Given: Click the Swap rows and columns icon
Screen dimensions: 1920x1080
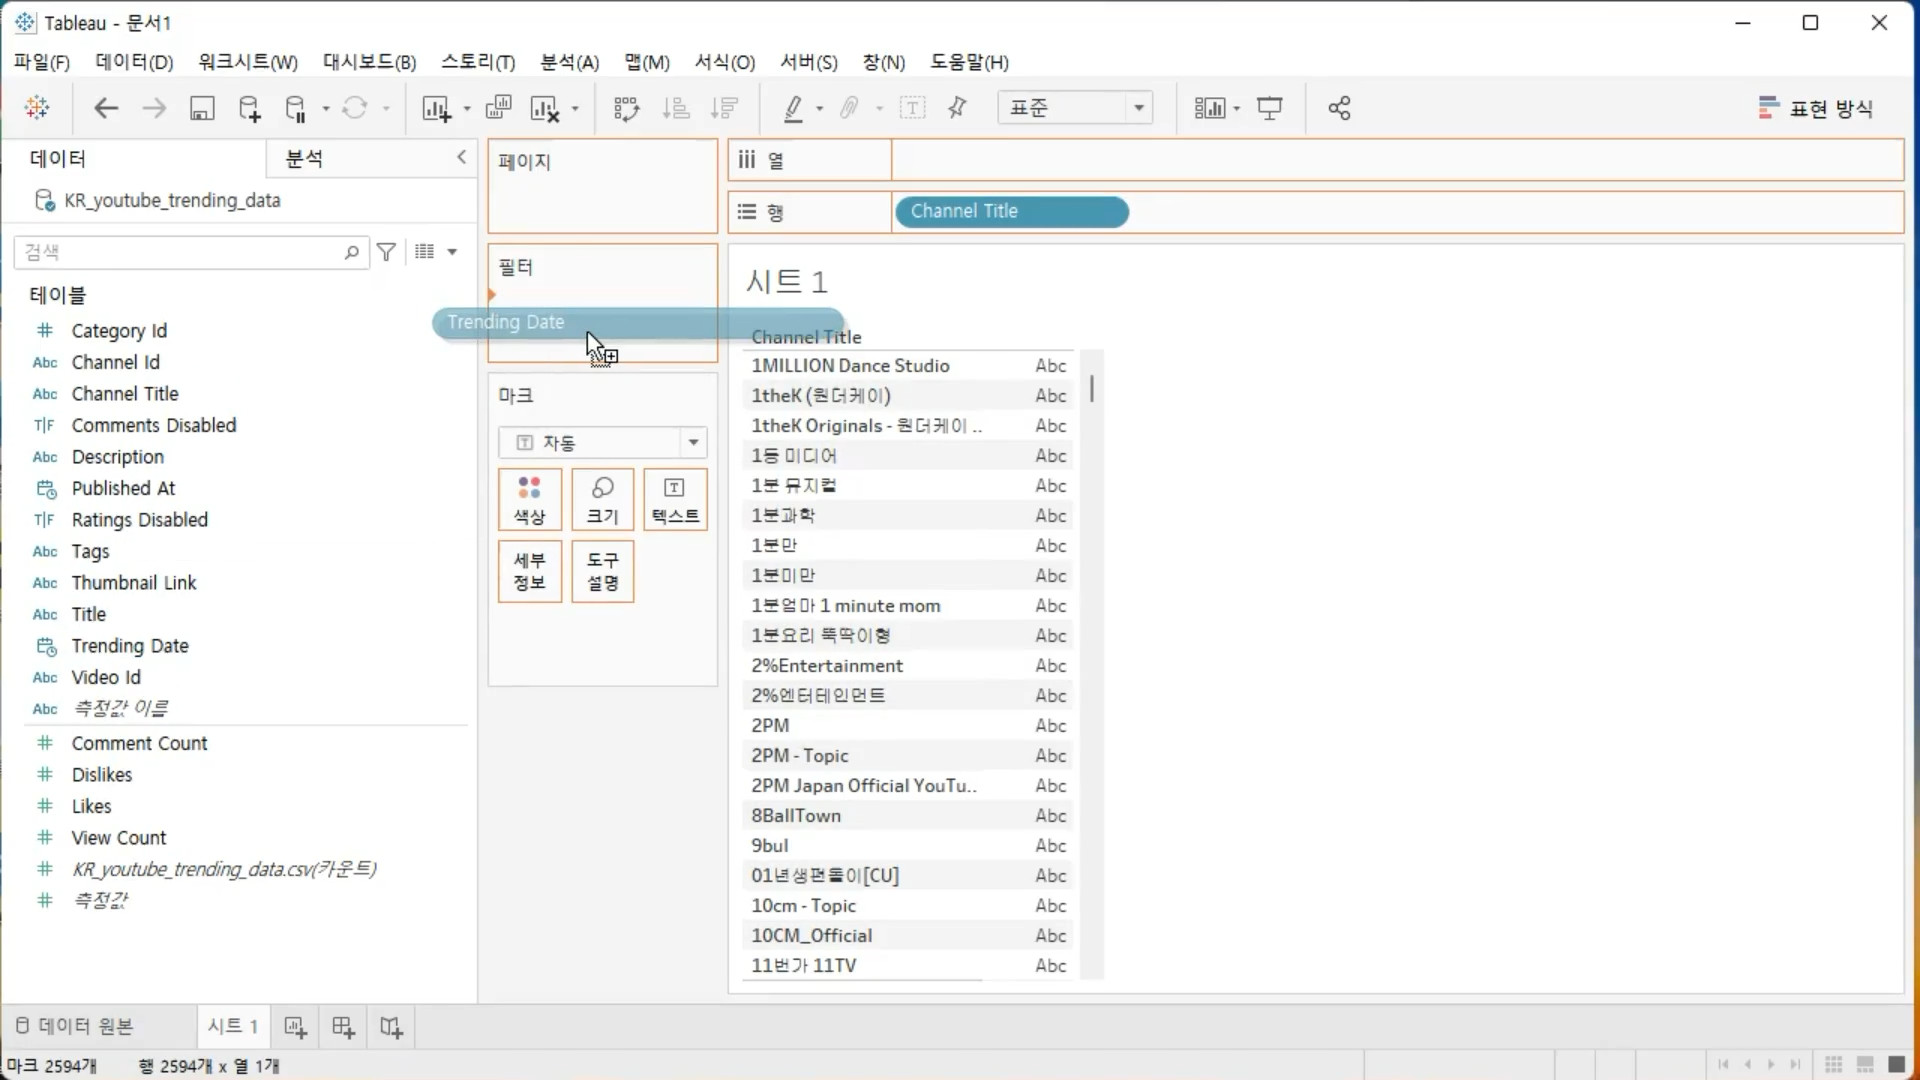Looking at the screenshot, I should (x=626, y=108).
